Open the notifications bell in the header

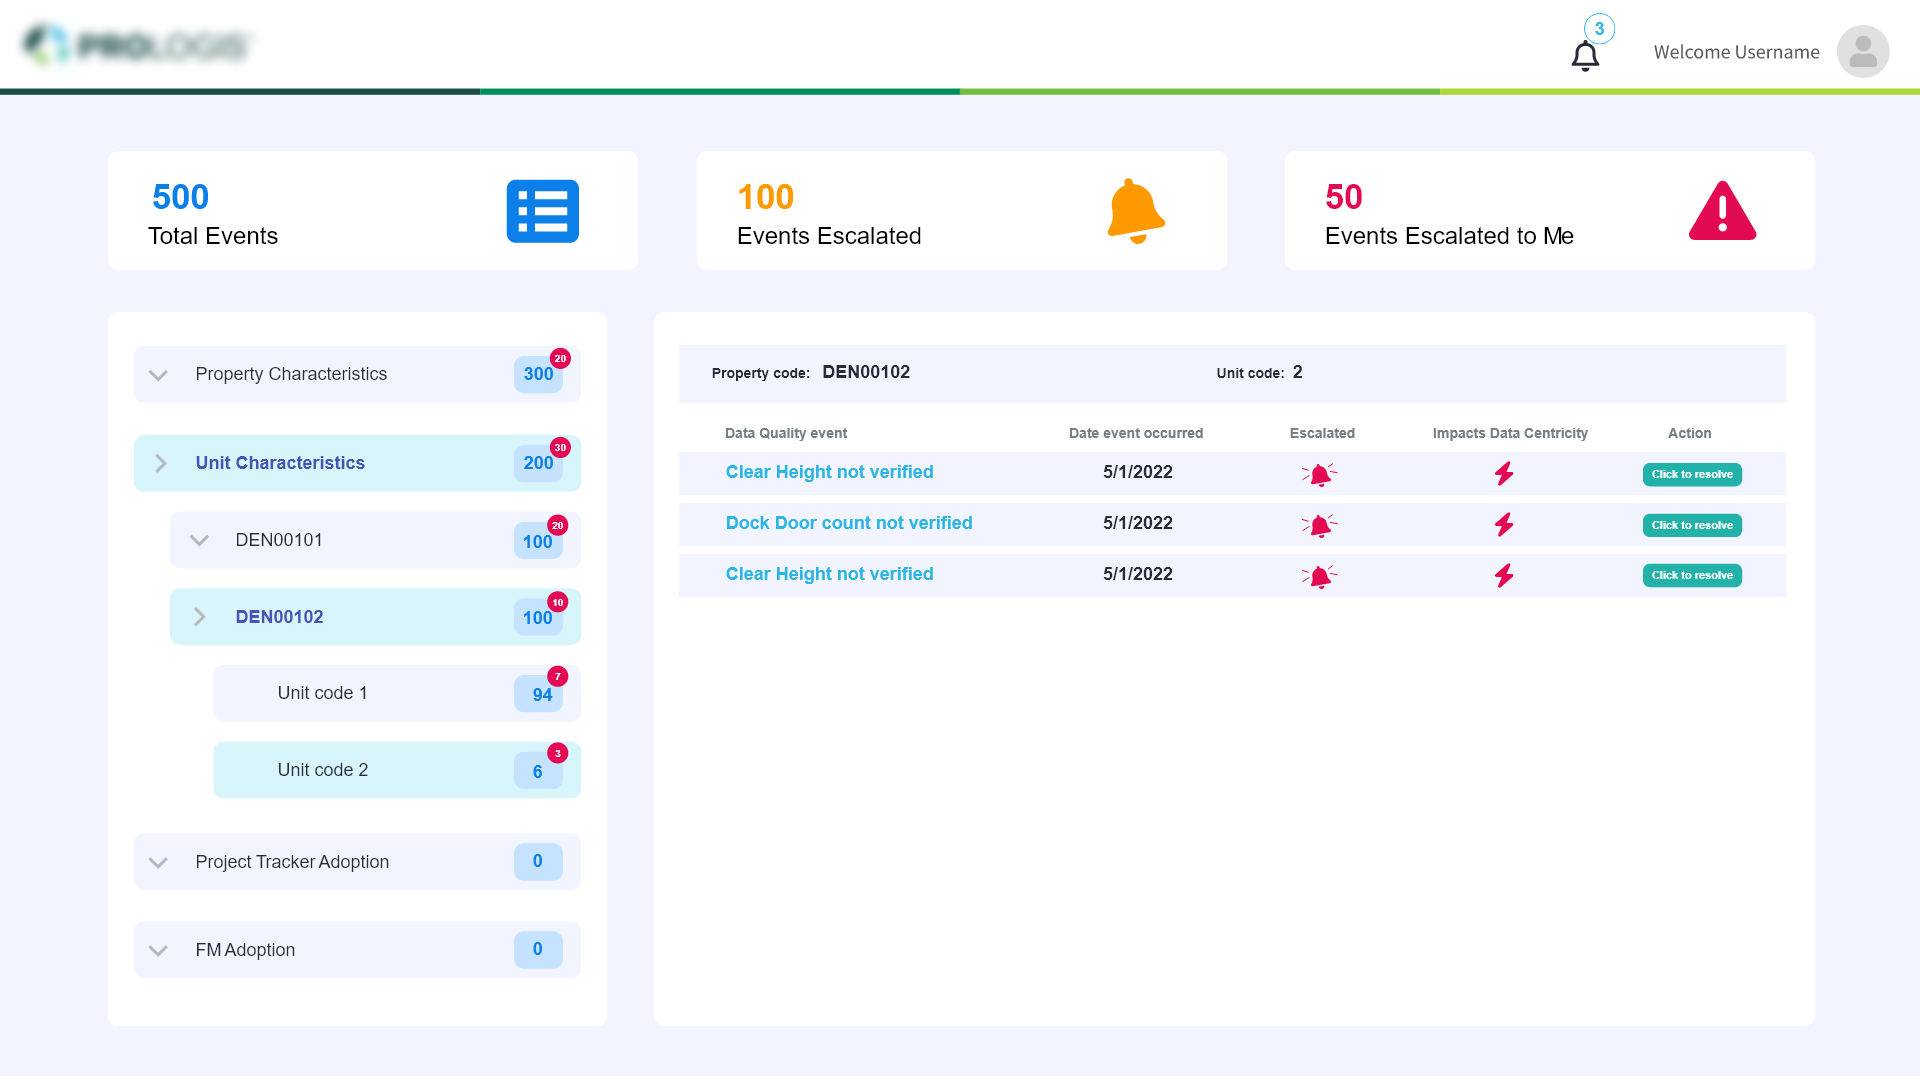(x=1585, y=56)
